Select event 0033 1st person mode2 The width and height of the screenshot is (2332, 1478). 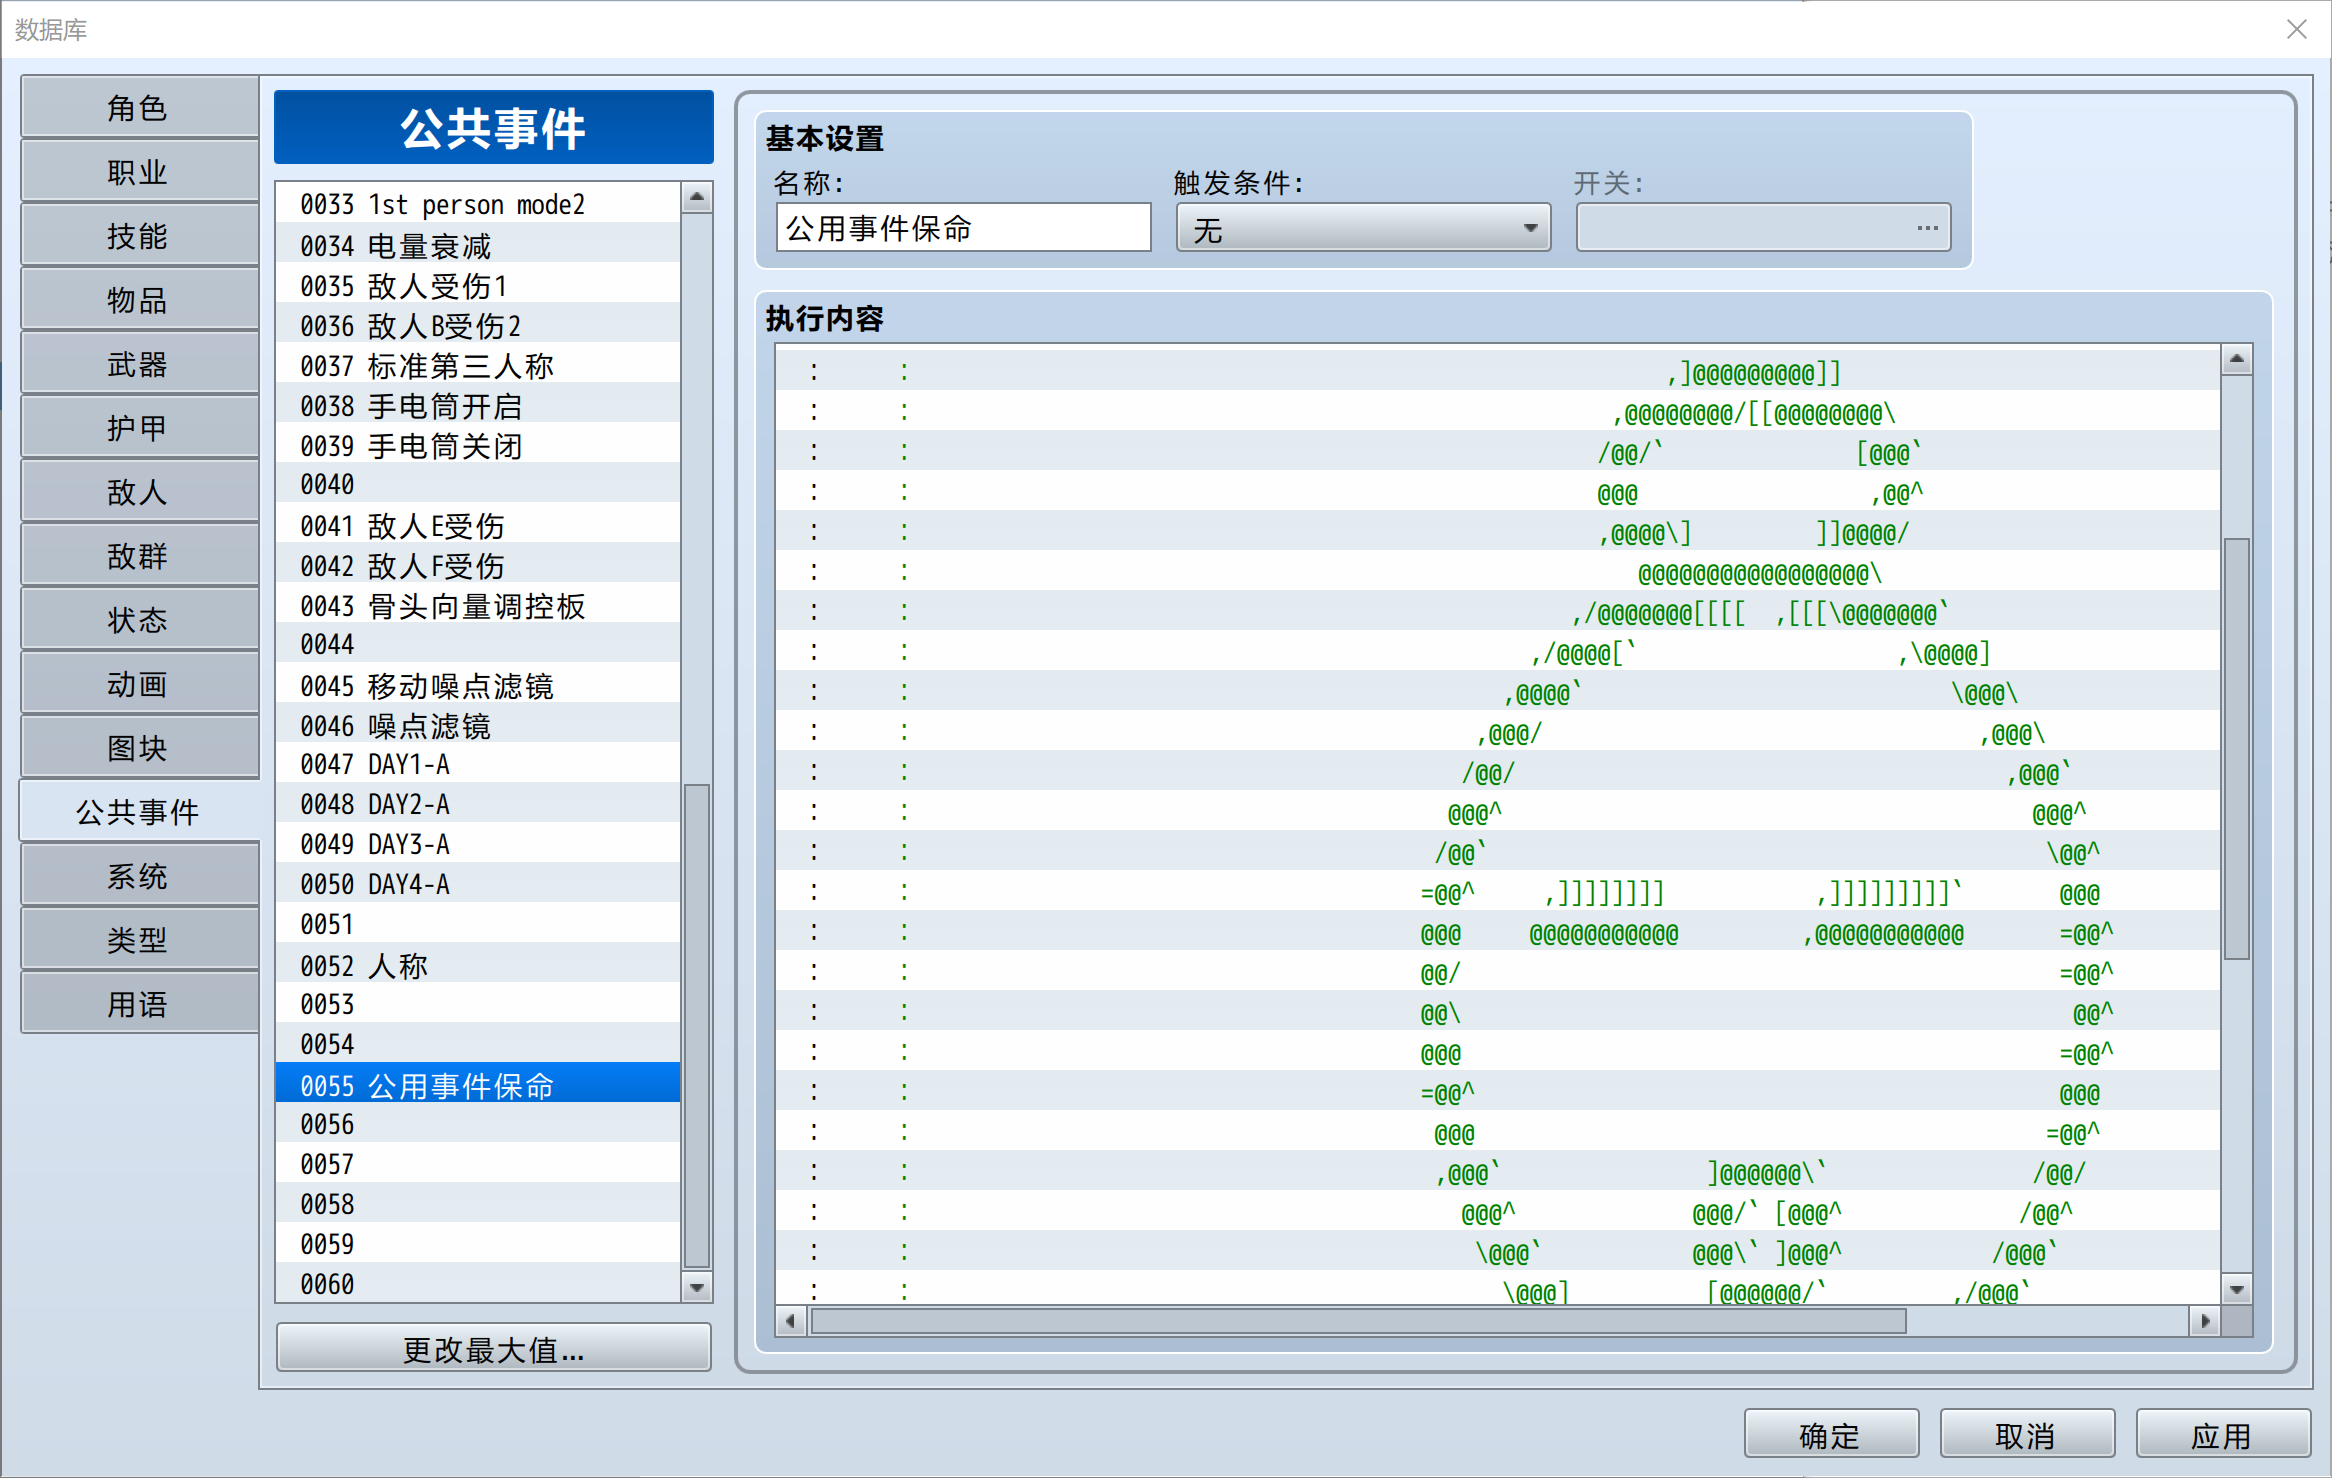tap(478, 204)
